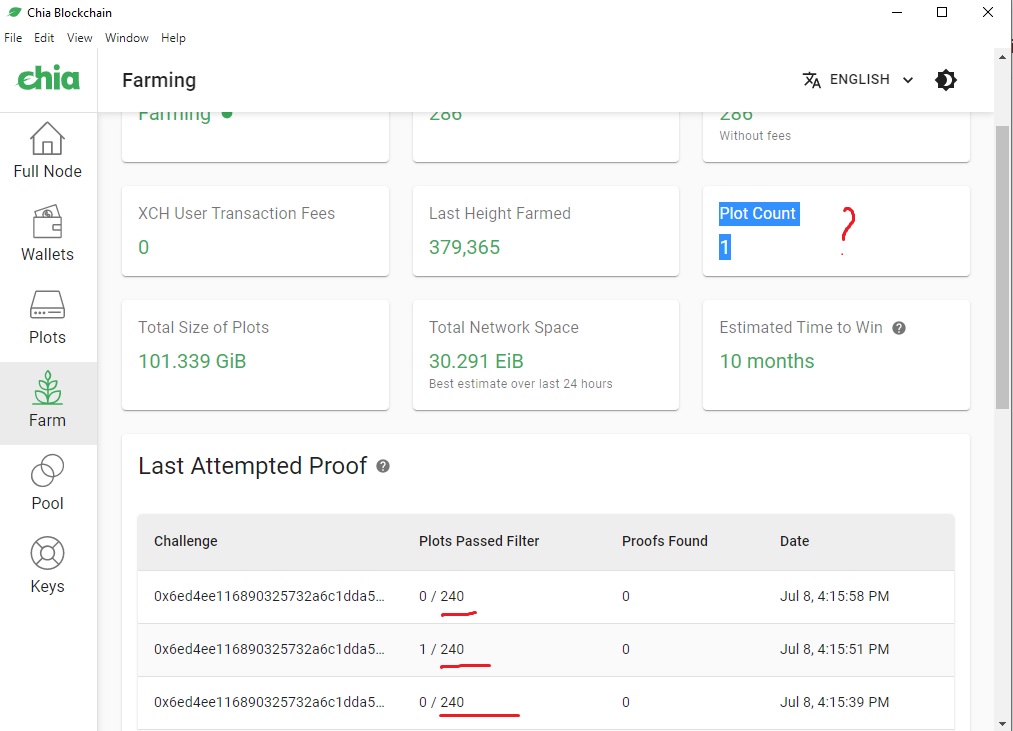Click the translate language icon

pos(811,80)
